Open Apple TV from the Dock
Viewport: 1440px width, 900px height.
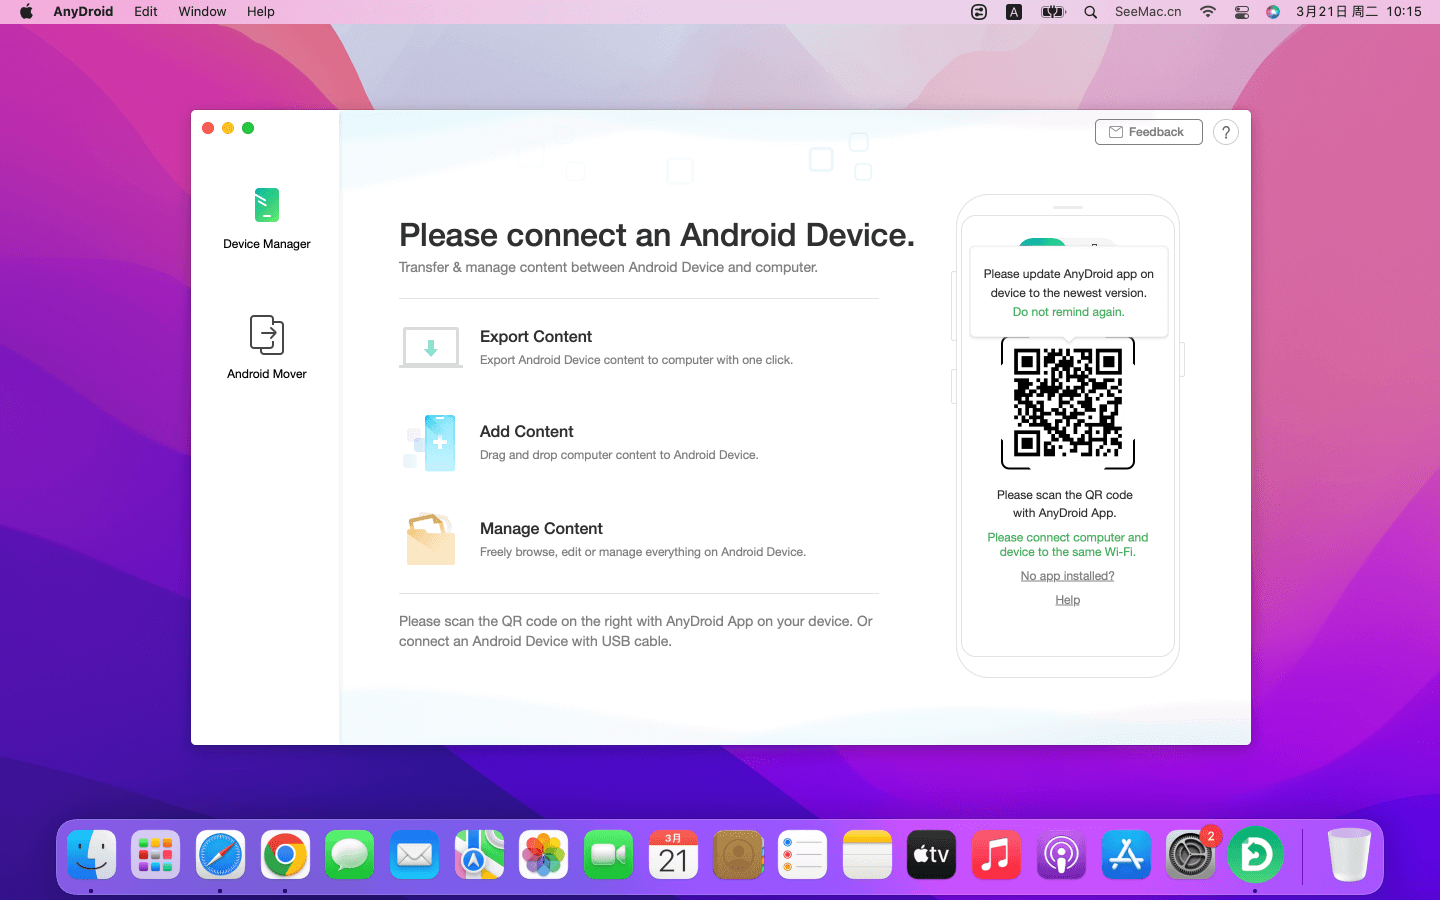[931, 855]
